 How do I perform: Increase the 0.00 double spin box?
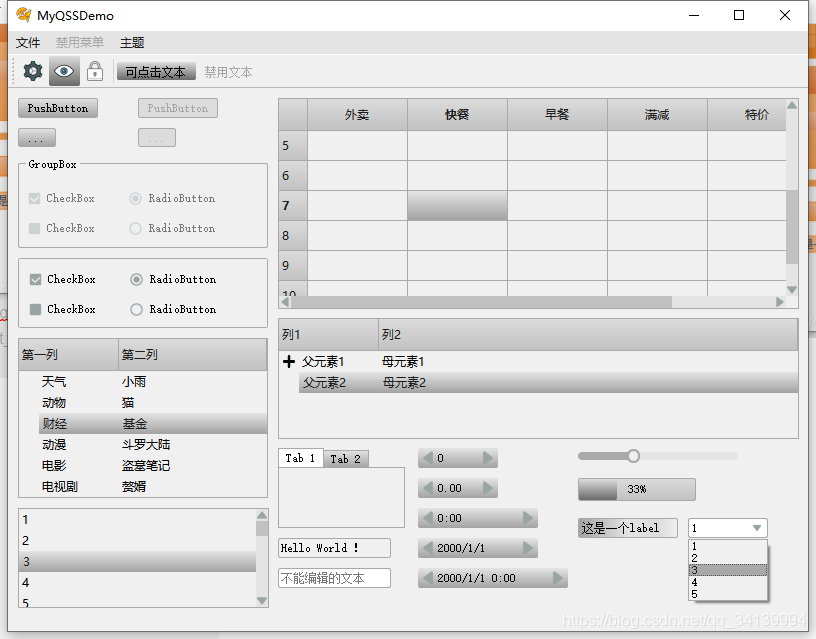click(488, 488)
